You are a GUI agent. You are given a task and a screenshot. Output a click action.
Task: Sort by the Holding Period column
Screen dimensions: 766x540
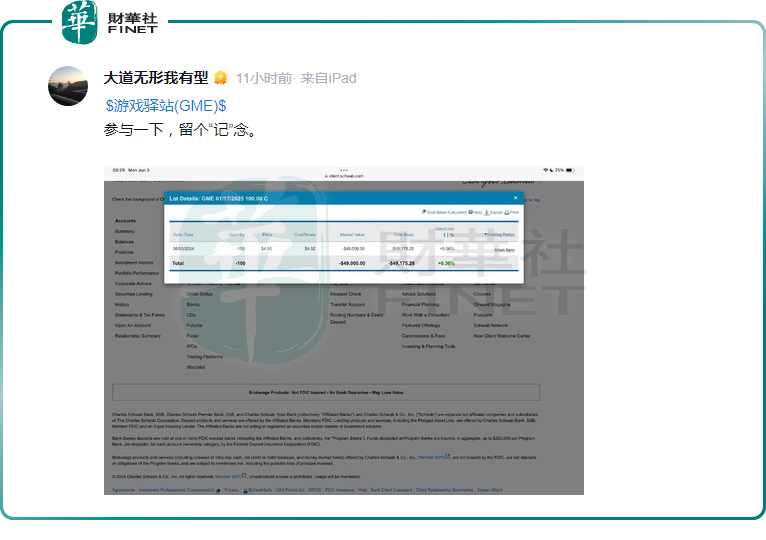coord(500,235)
